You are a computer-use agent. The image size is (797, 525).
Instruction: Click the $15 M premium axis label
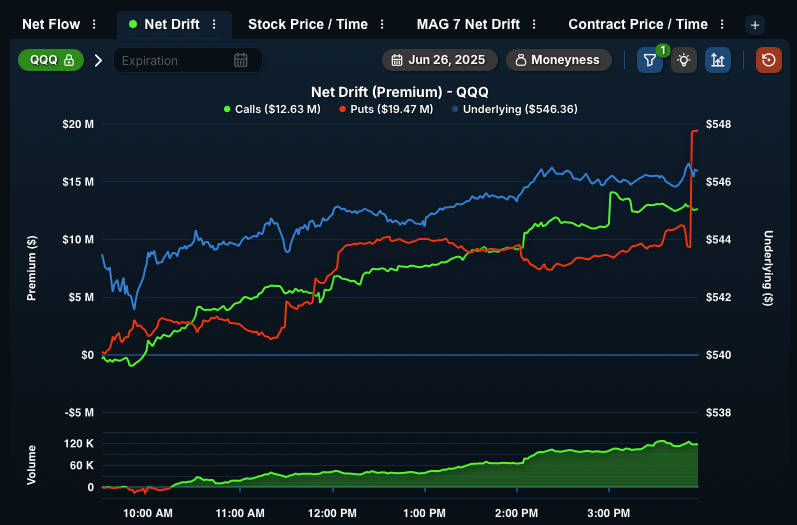(78, 182)
